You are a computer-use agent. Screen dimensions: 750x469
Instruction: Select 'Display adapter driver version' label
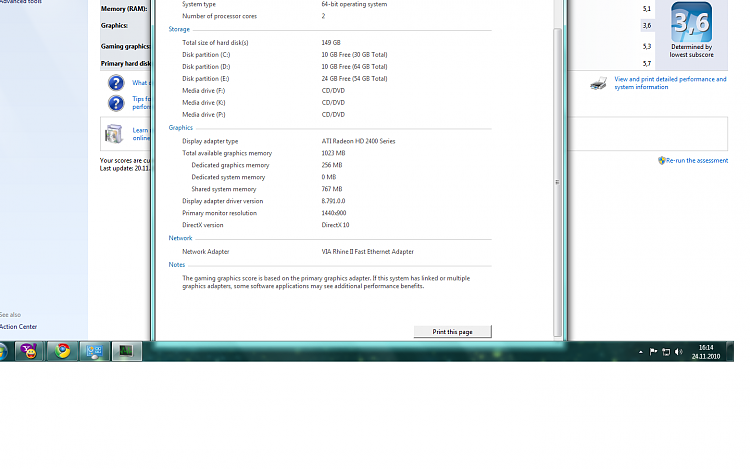click(x=222, y=201)
